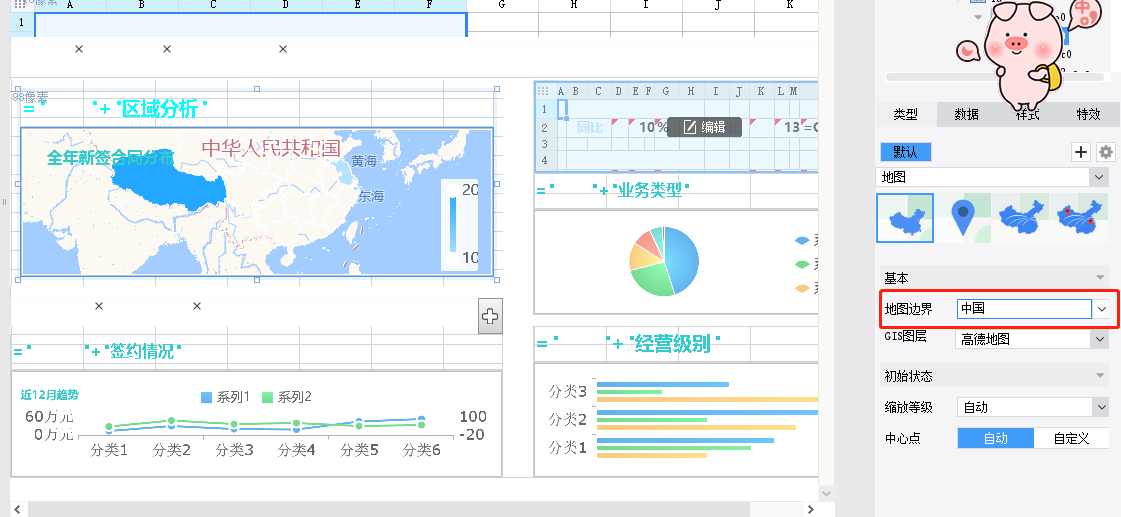The width and height of the screenshot is (1121, 517).
Task: Click the 编辑 button on the table block
Action: 704,127
